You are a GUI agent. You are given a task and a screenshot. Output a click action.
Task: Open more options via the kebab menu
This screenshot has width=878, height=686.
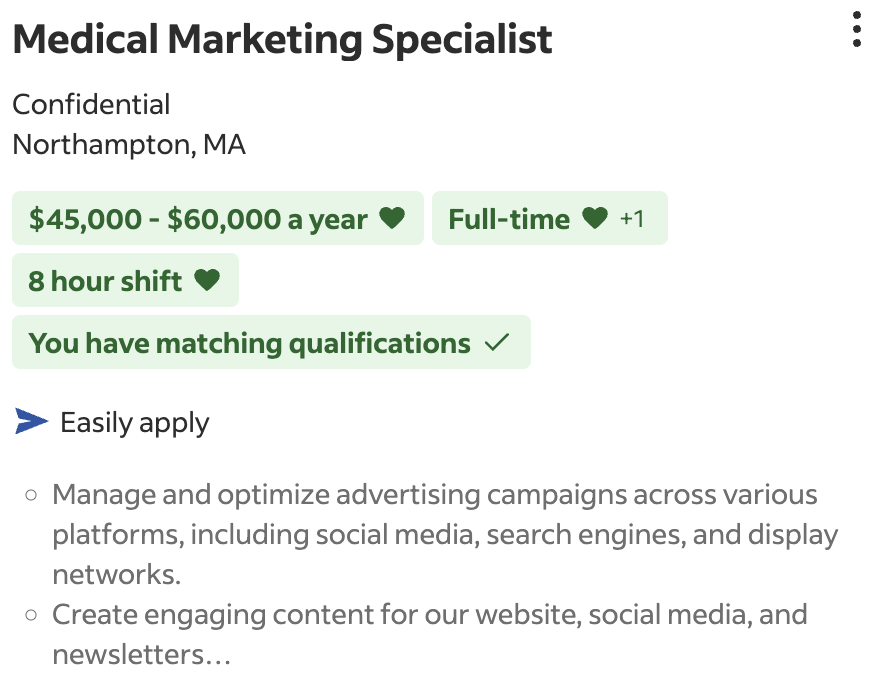[x=855, y=31]
